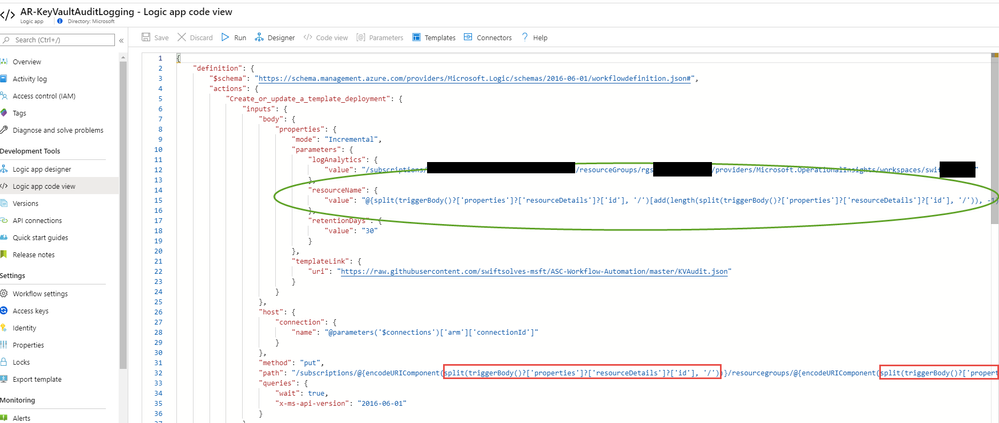Click the Designer button label
The height and width of the screenshot is (423, 999).
pyautogui.click(x=281, y=38)
